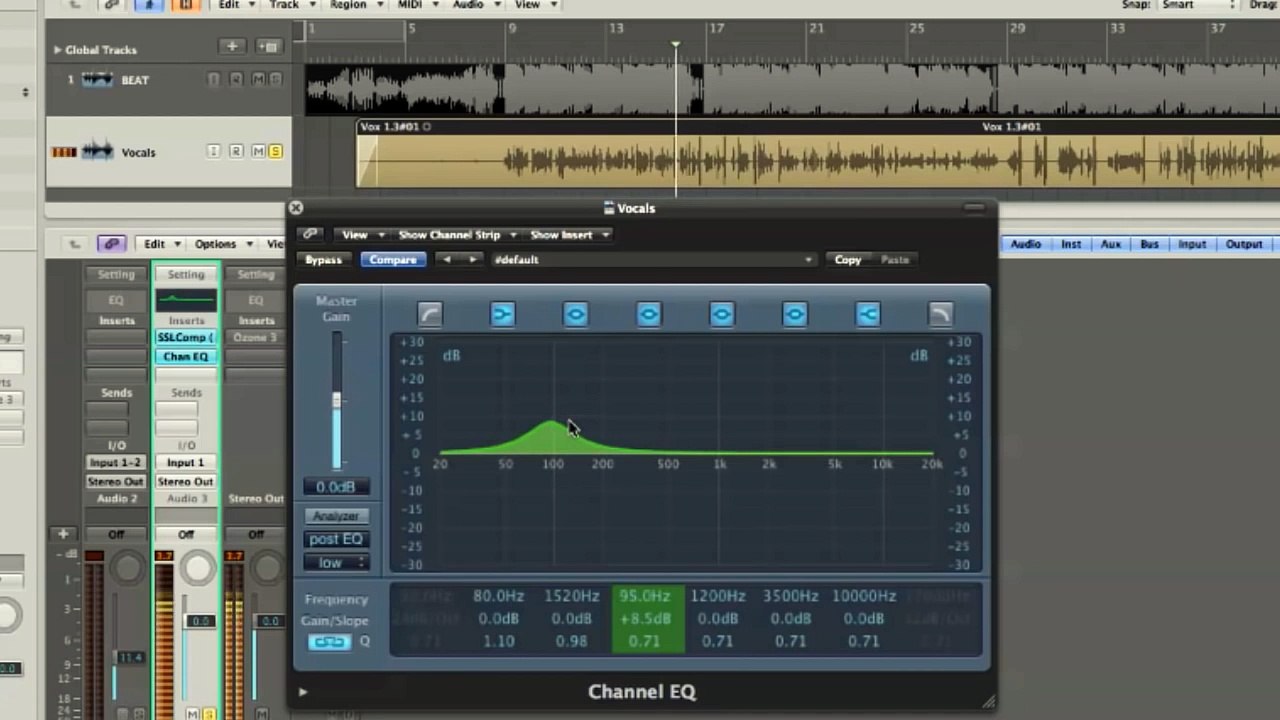Mute the BEAT track
Viewport: 1280px width, 720px height.
[x=258, y=79]
